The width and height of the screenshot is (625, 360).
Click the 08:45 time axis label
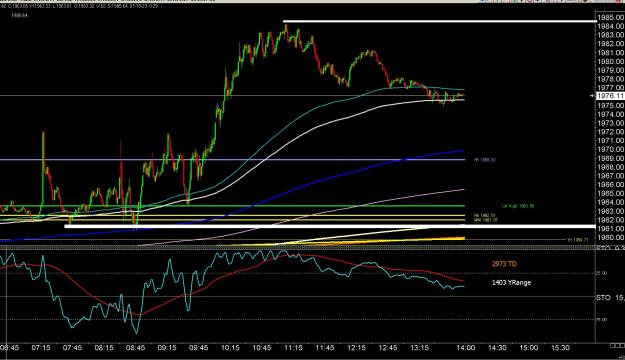(x=136, y=348)
